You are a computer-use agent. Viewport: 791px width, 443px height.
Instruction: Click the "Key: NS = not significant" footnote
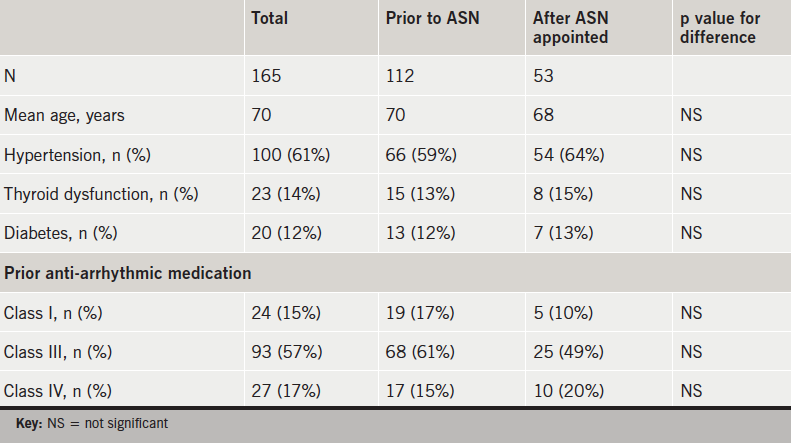90,425
